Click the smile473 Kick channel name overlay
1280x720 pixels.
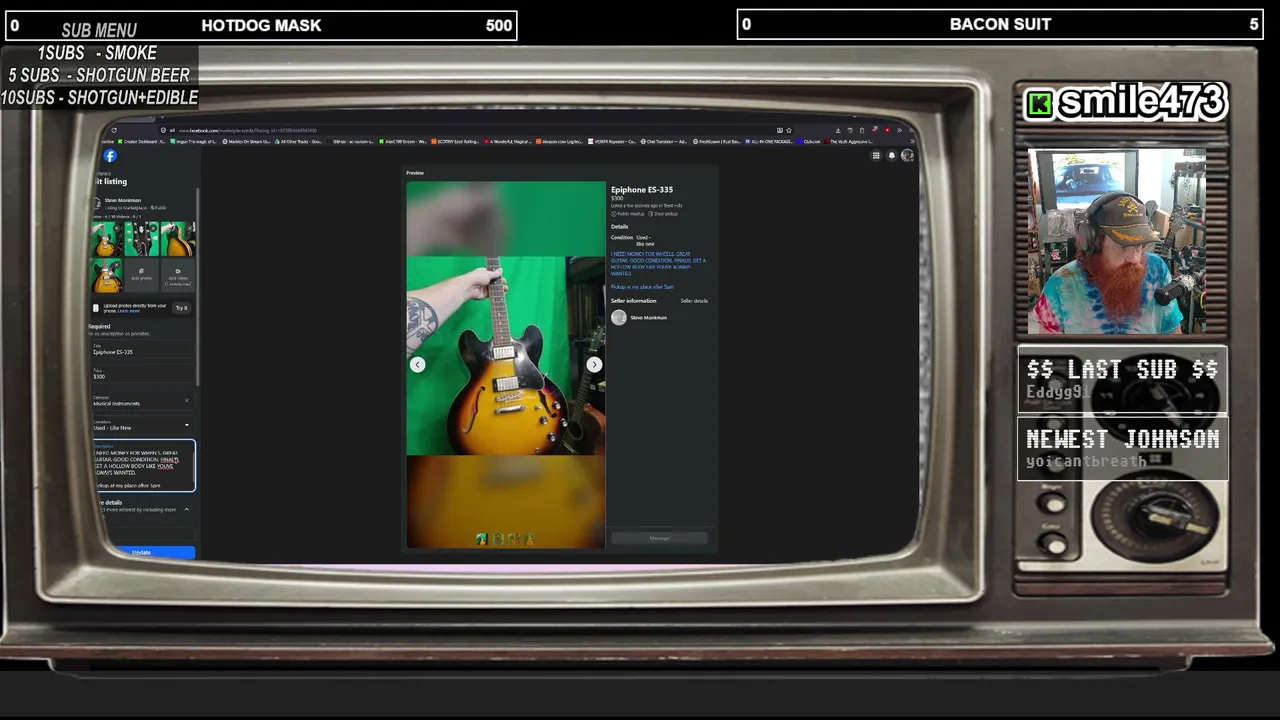tap(1125, 101)
